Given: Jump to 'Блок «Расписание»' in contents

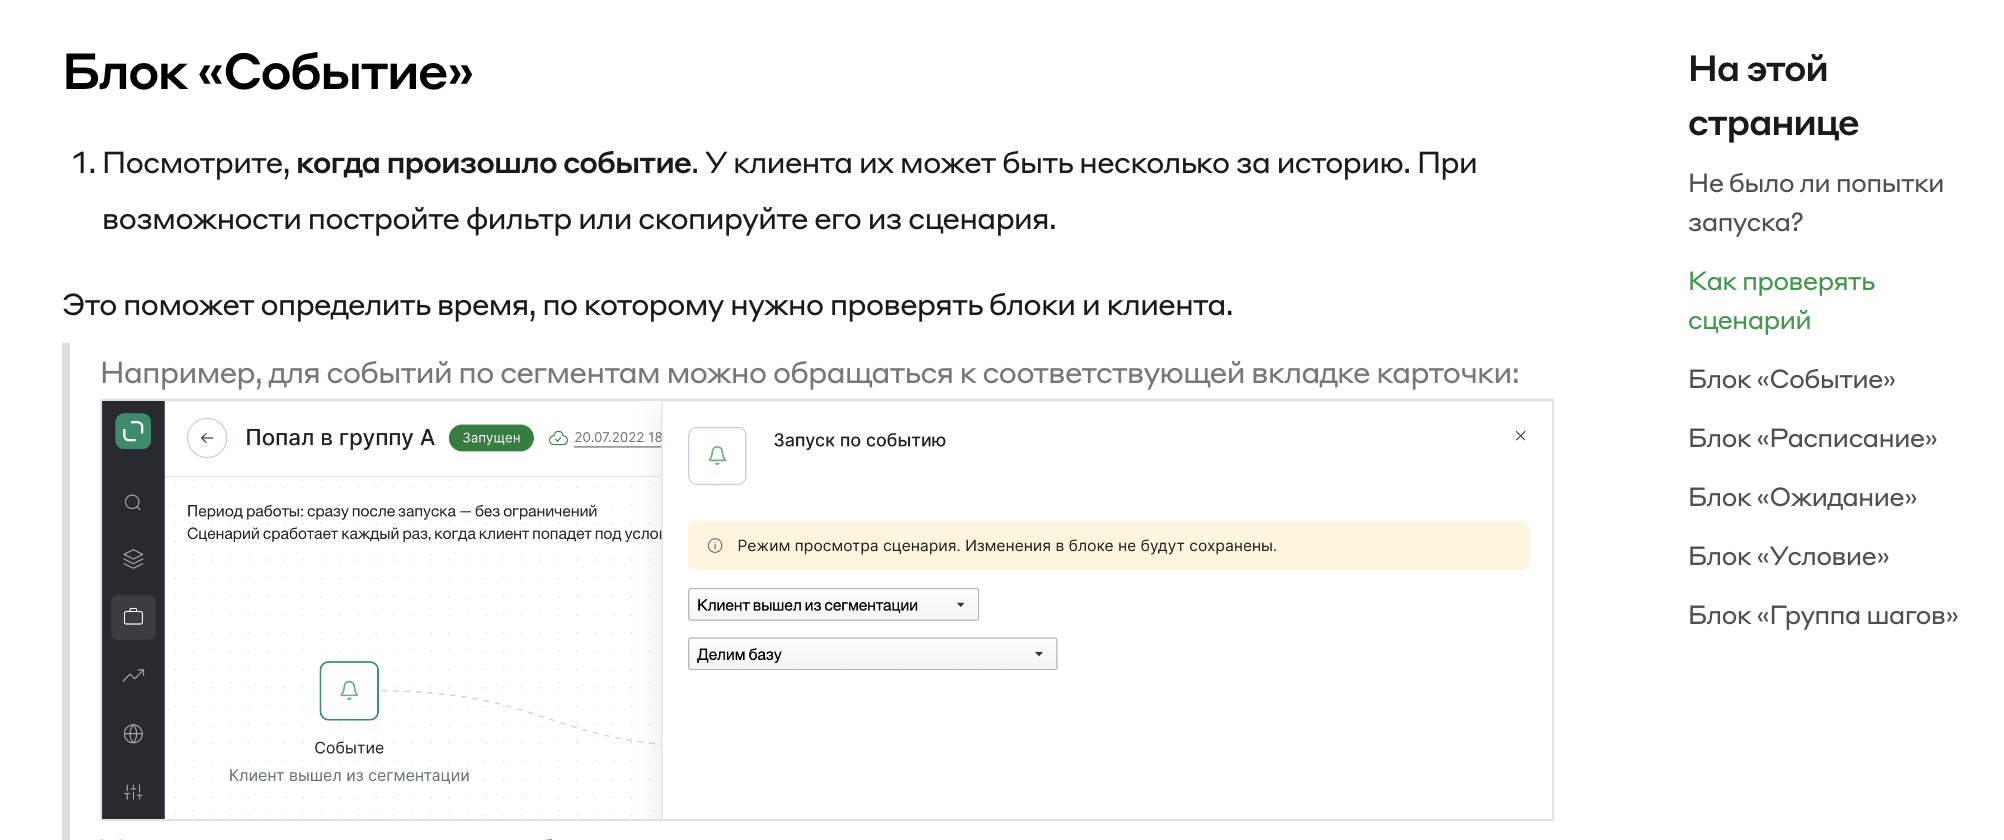Looking at the screenshot, I should click(x=1812, y=439).
